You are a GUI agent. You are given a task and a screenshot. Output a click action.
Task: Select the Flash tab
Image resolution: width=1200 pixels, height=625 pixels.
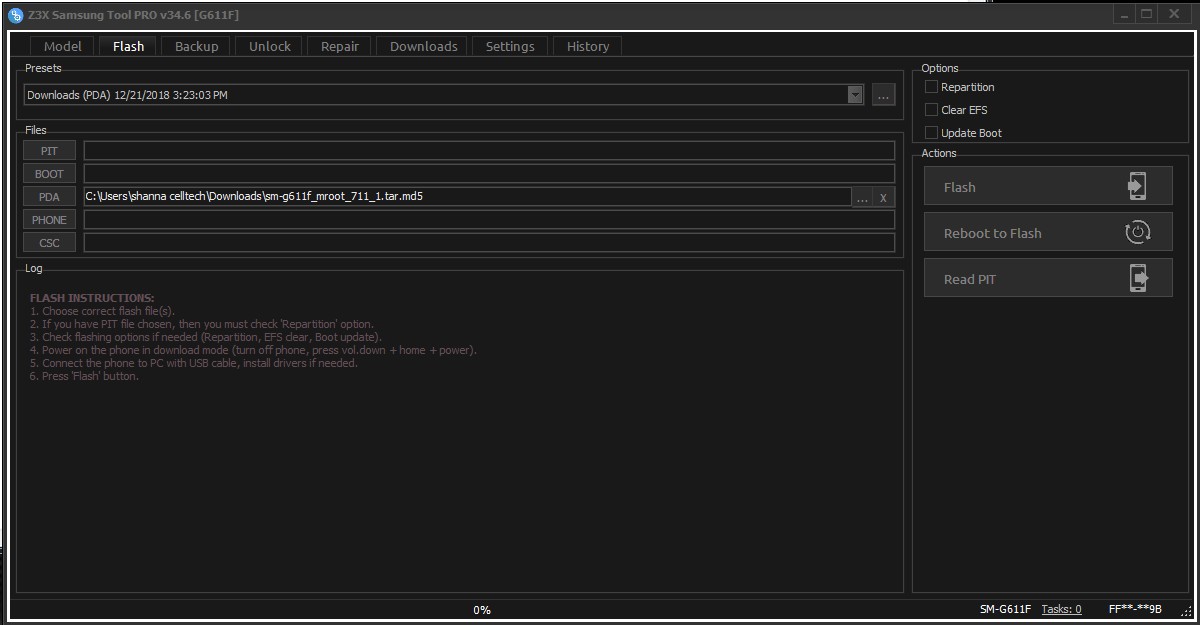tap(128, 46)
